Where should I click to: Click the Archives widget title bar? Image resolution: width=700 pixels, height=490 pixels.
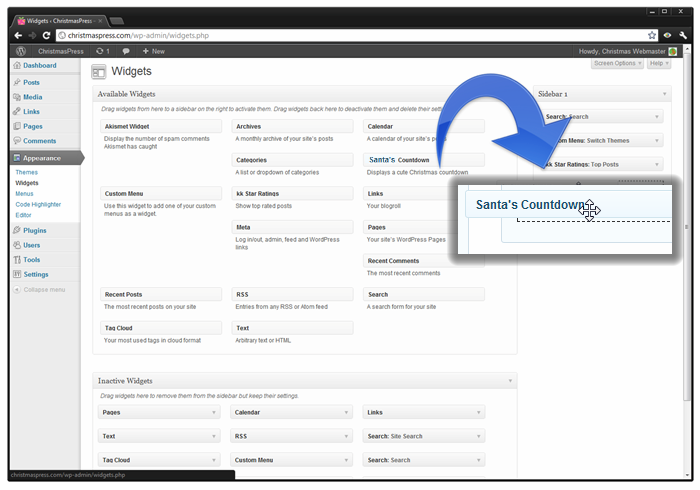(x=292, y=126)
